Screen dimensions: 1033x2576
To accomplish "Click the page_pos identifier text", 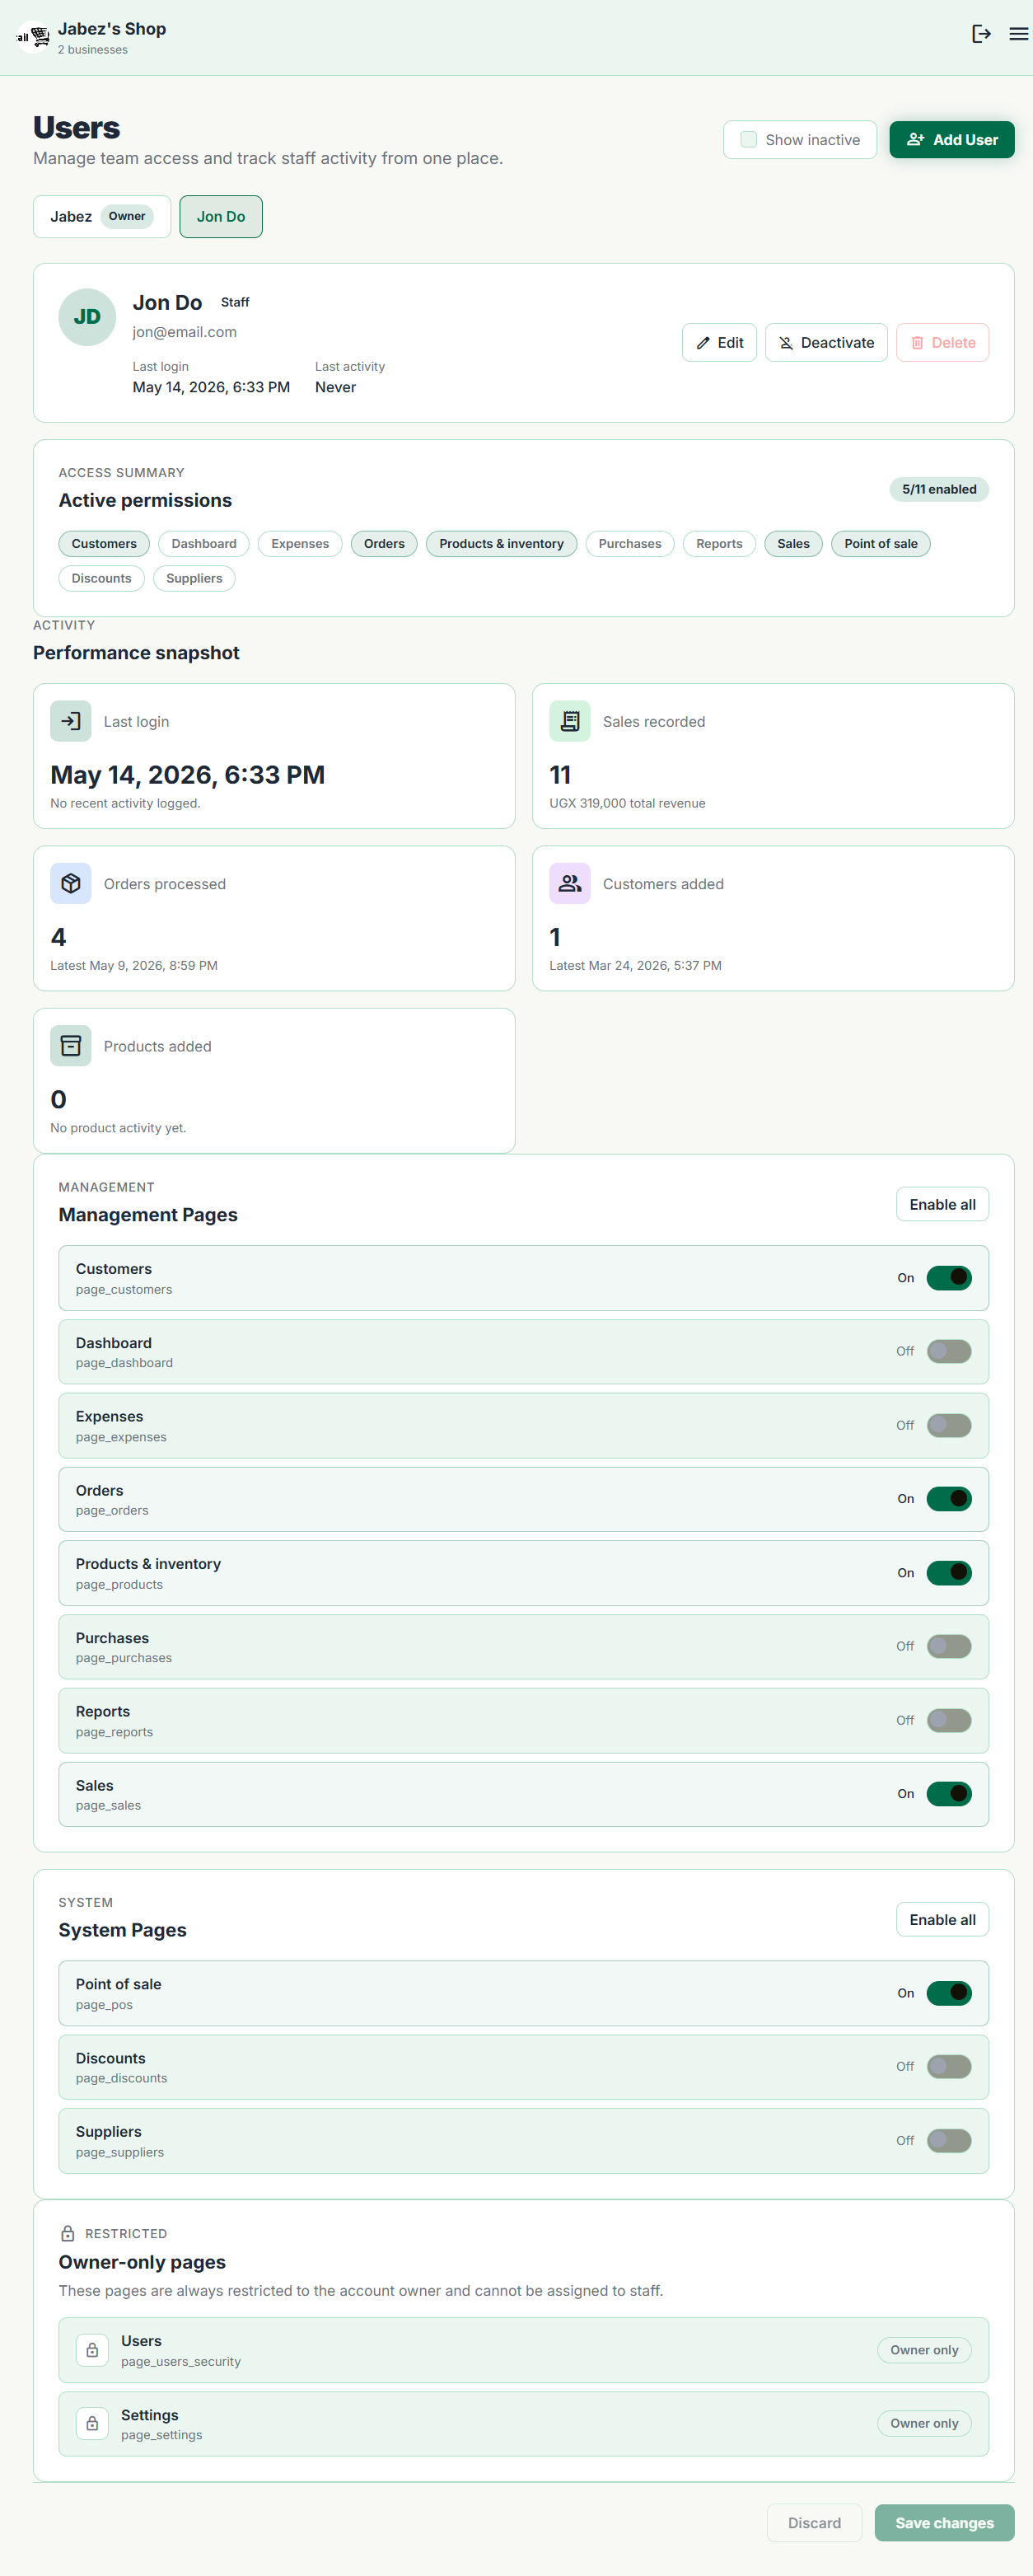I will click(104, 2004).
